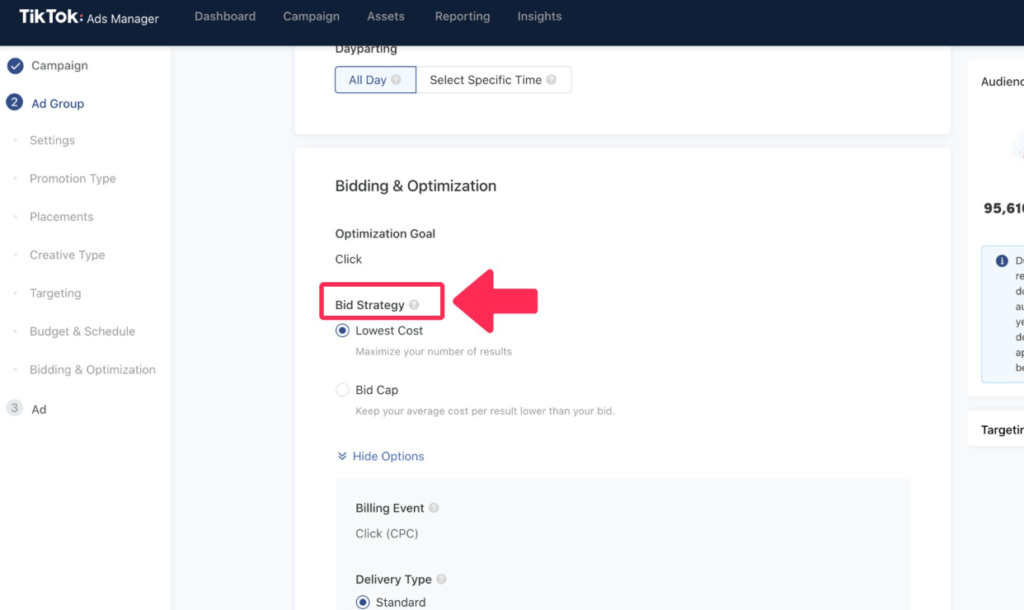Screen dimensions: 1024x610
Task: Click the help icon next to Select Specific Time
Action: 552,80
